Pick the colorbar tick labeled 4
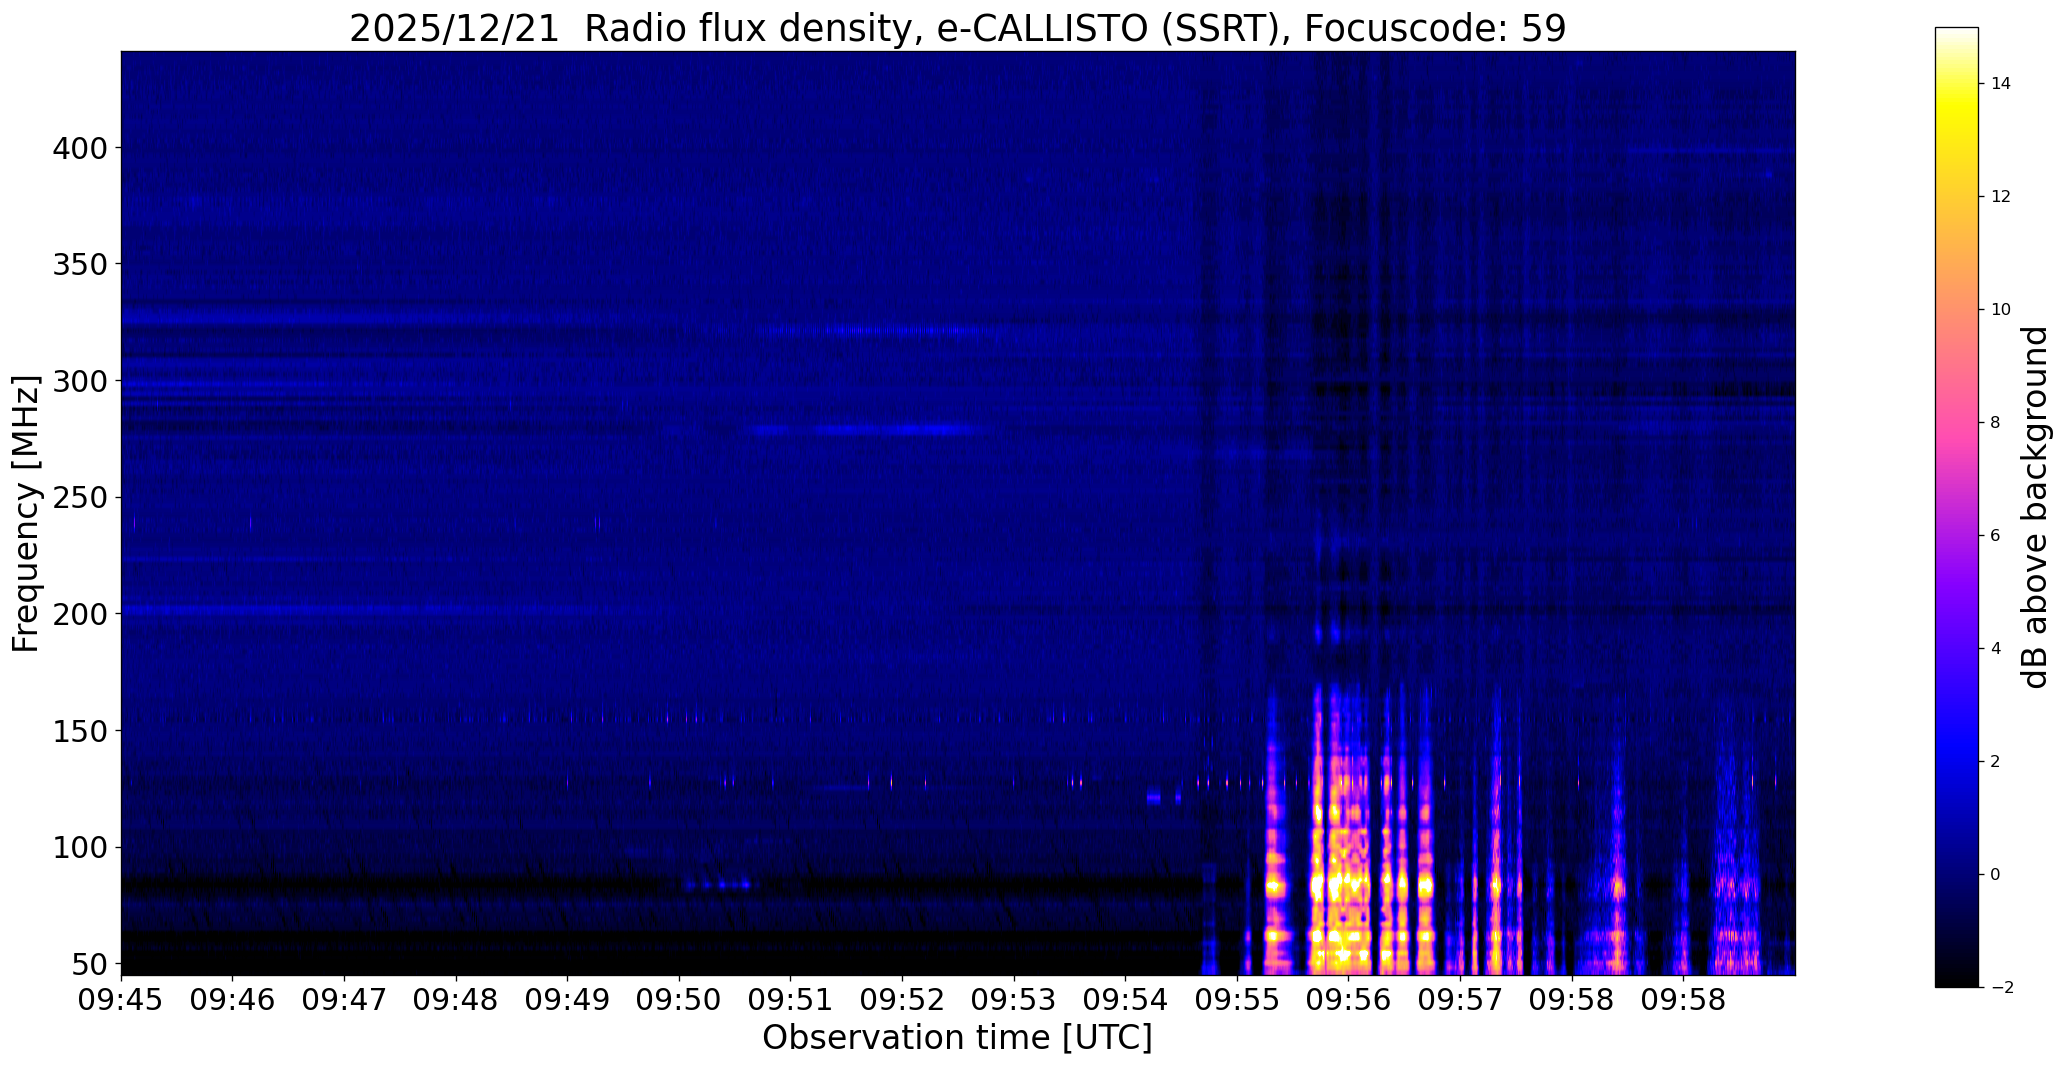 1996,649
